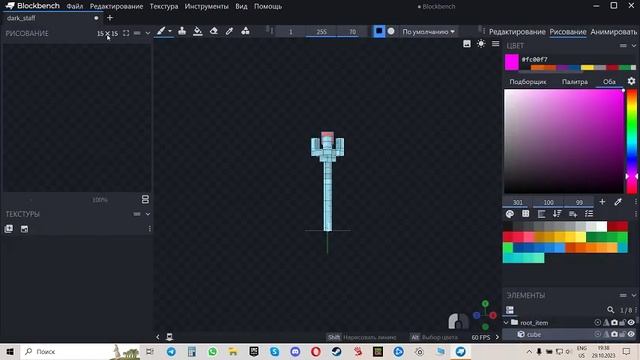Select the copy brush stamp tool
The width and height of the screenshot is (640, 360).
tap(182, 31)
